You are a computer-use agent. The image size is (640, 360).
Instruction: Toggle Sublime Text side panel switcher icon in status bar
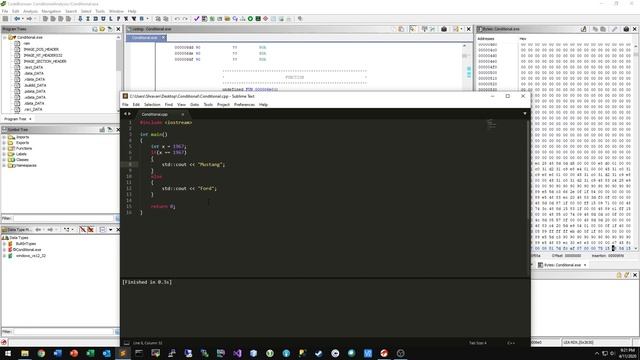tap(127, 343)
